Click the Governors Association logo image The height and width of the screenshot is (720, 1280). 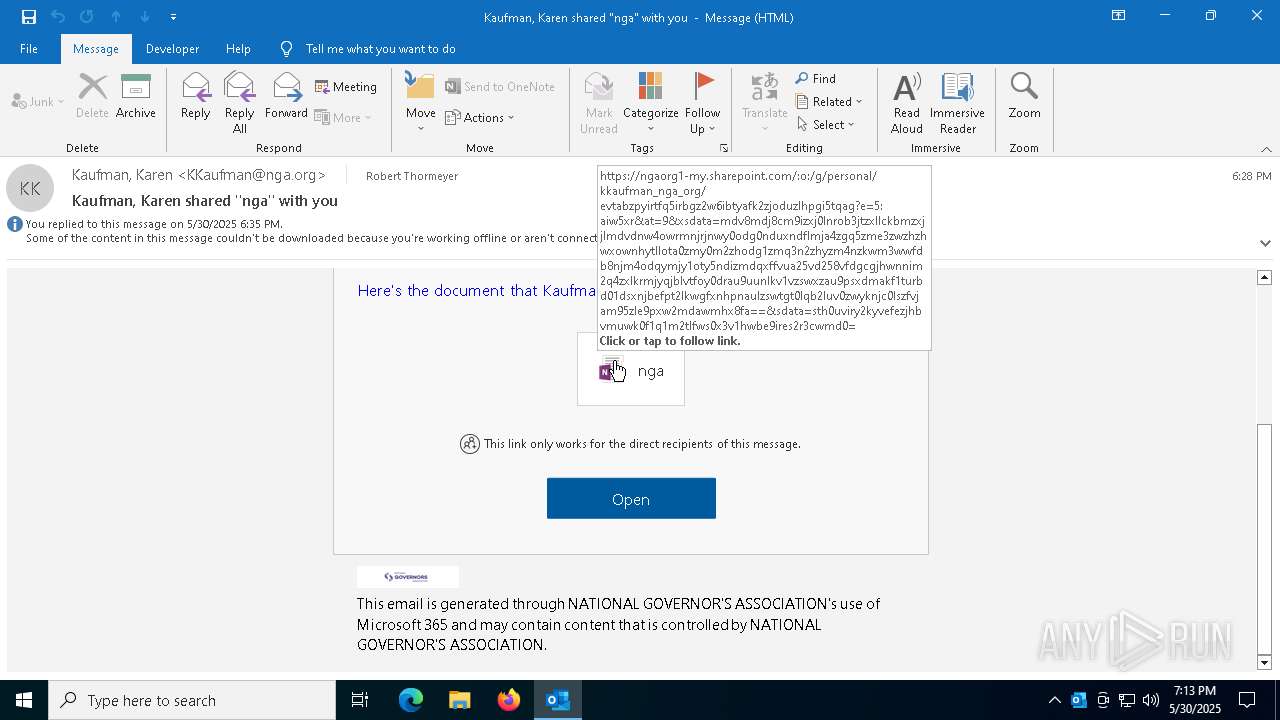[408, 577]
